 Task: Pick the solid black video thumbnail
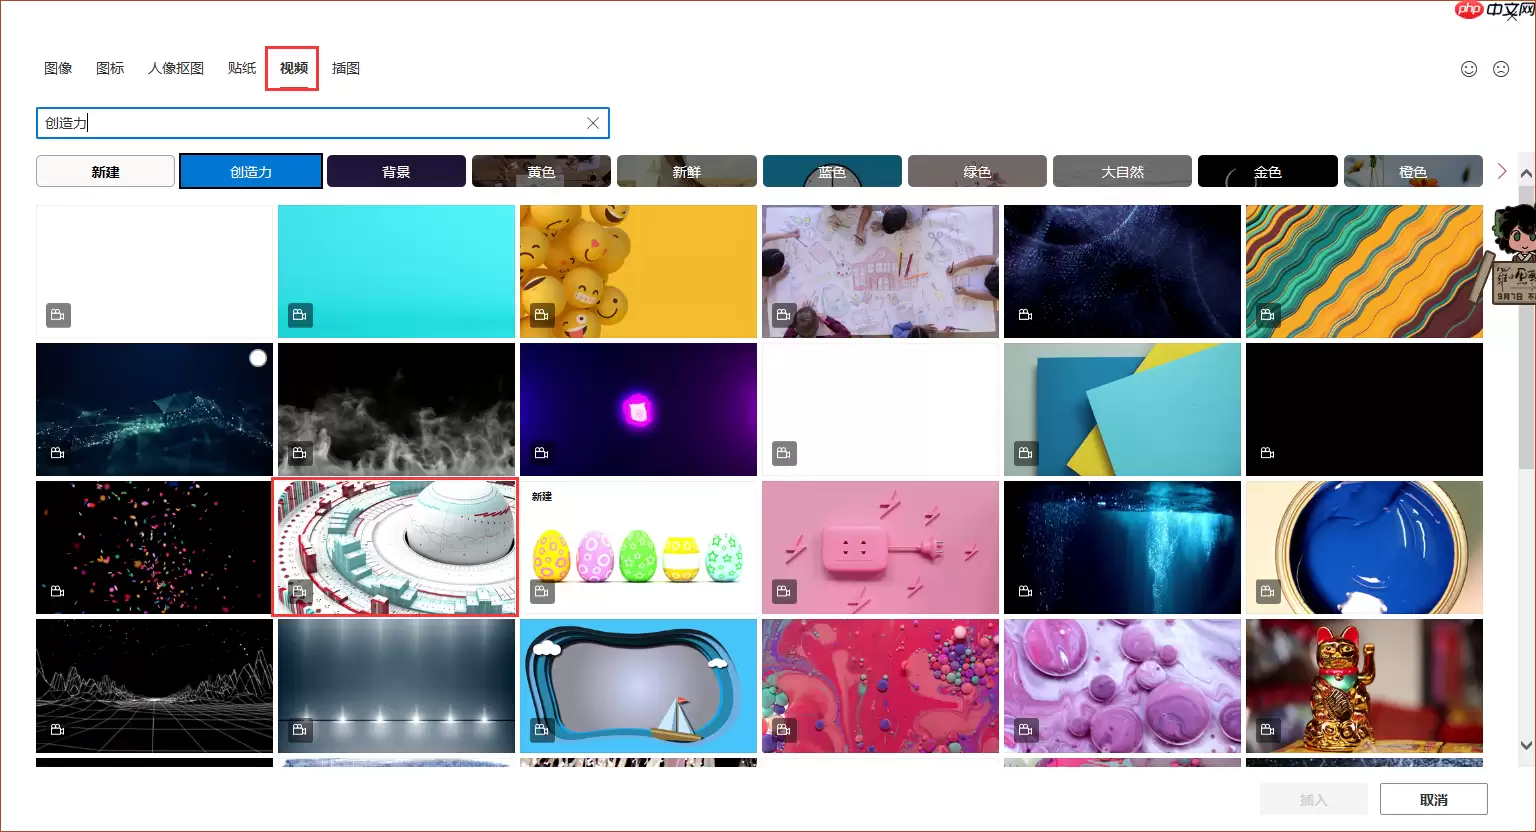[x=1364, y=409]
